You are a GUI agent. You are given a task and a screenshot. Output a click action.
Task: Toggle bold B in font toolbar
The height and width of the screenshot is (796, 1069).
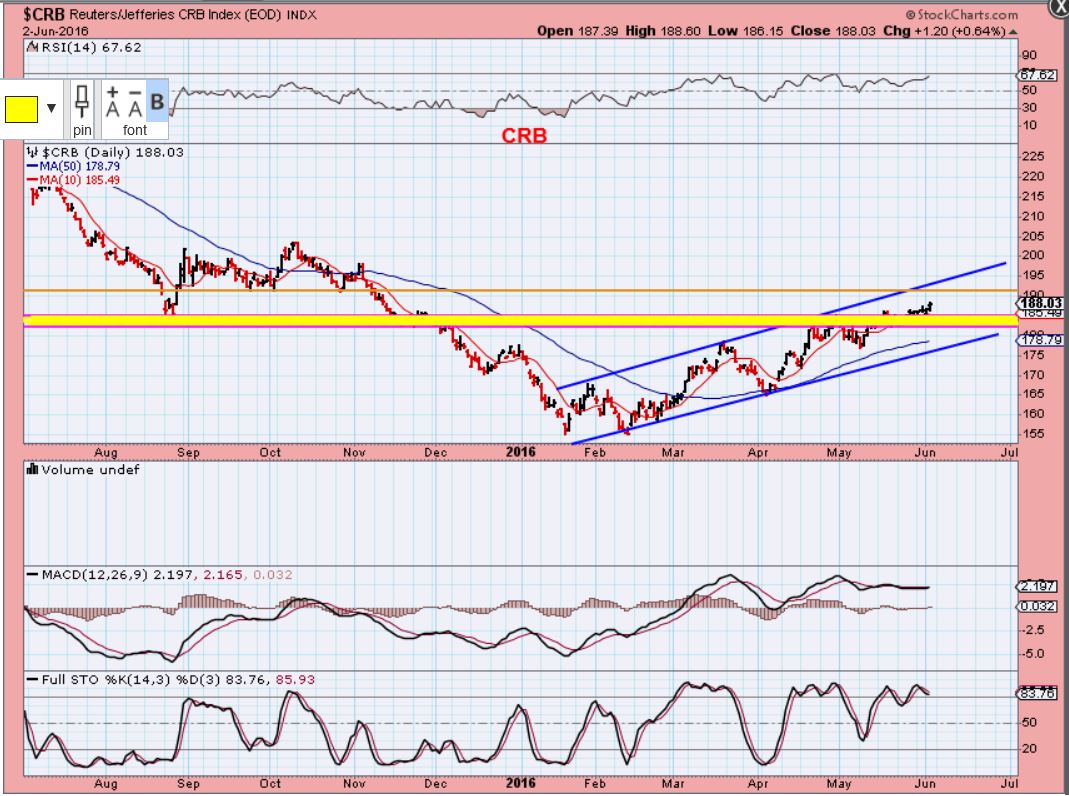pyautogui.click(x=157, y=102)
